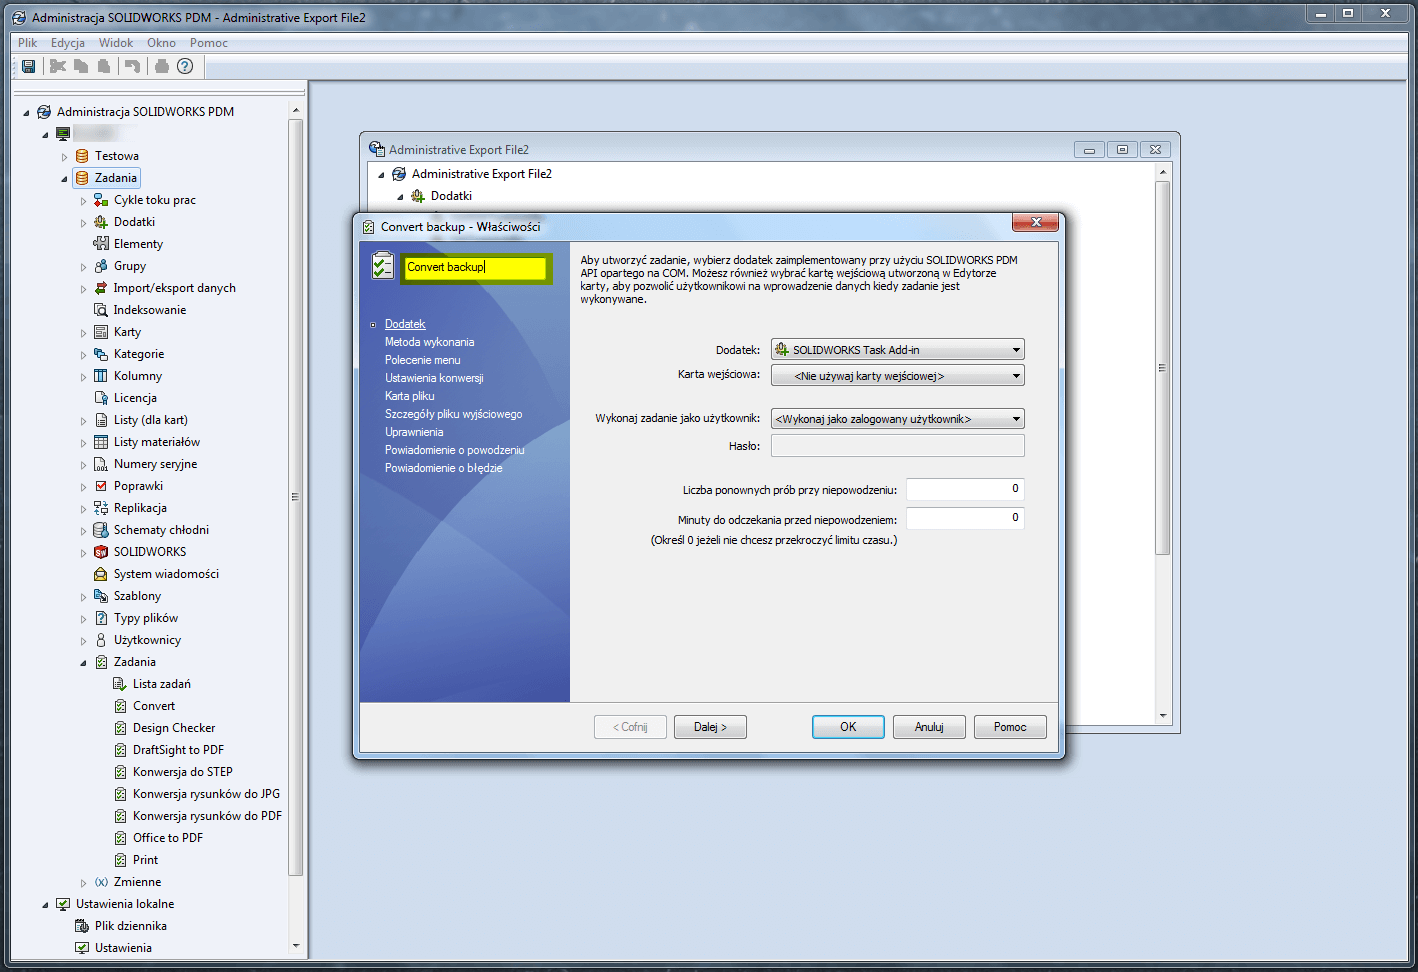Open the Edycja menu

click(x=68, y=43)
